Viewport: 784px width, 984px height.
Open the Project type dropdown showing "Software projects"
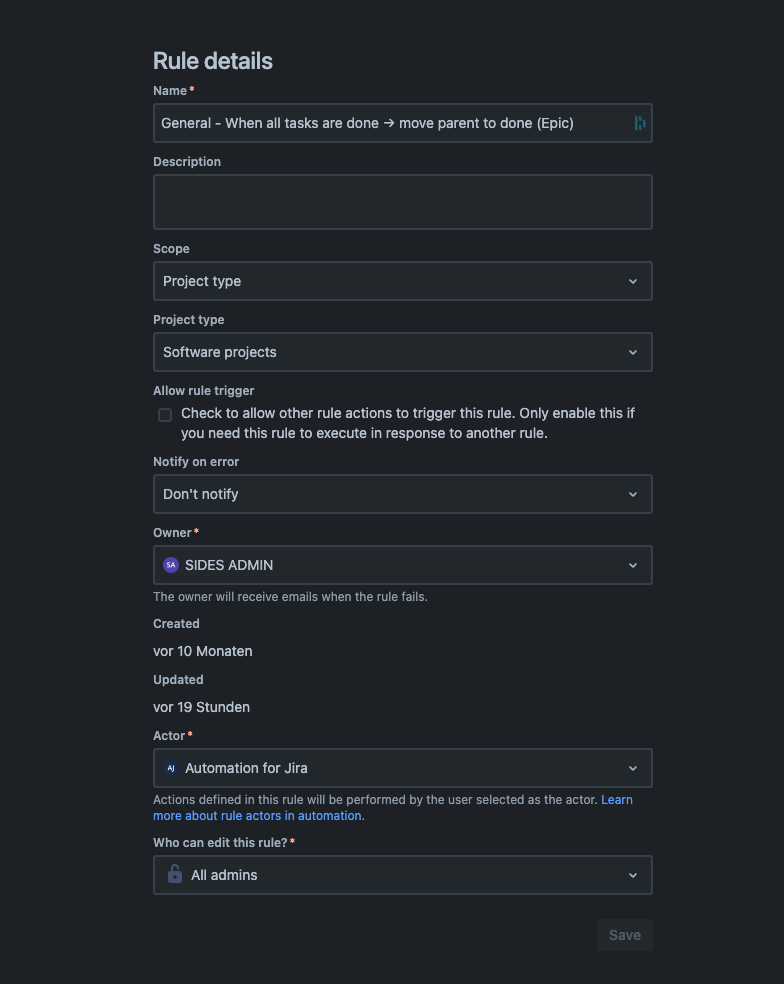pos(402,352)
